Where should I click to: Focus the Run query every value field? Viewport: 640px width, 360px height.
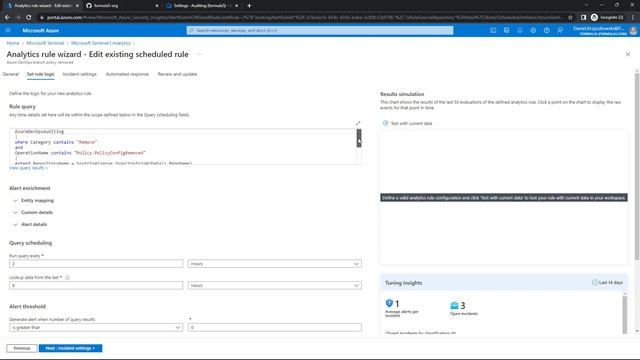(x=96, y=264)
